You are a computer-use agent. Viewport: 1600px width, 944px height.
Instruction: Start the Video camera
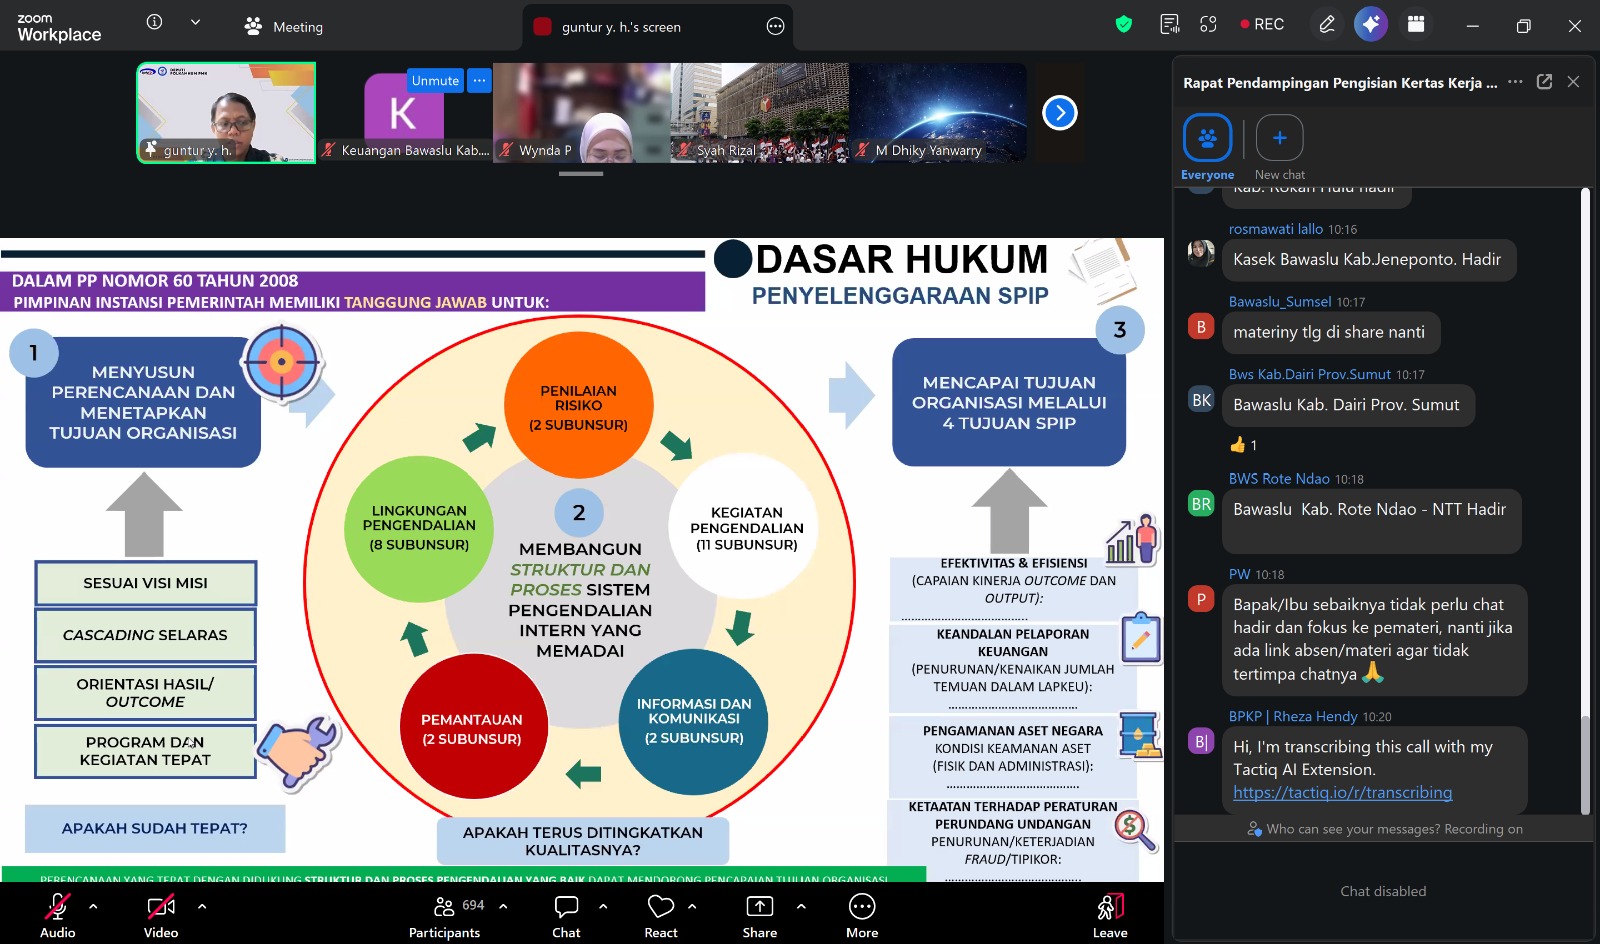click(161, 916)
